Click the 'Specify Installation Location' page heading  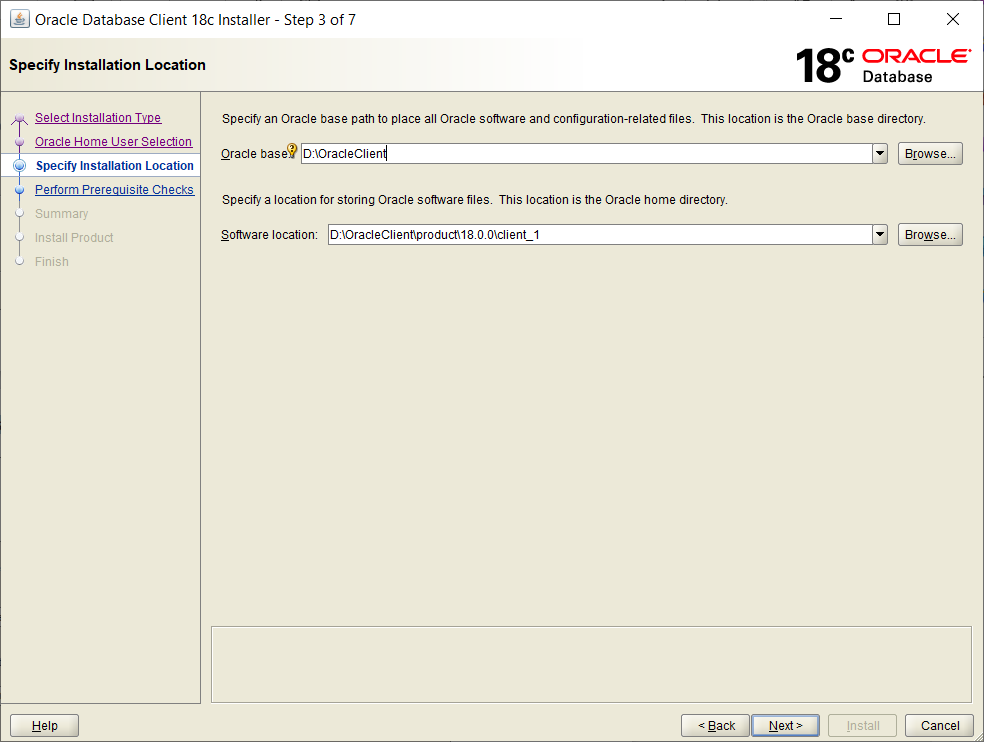[107, 65]
